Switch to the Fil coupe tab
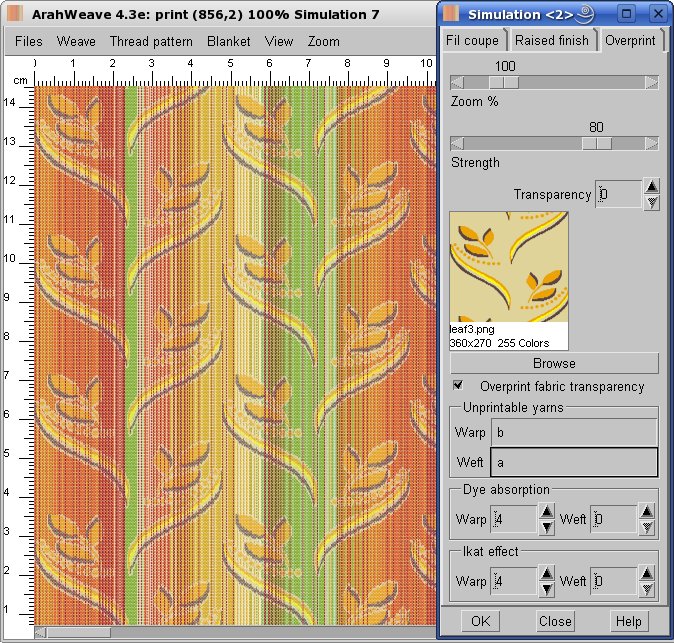This screenshot has width=674, height=643. 475,41
